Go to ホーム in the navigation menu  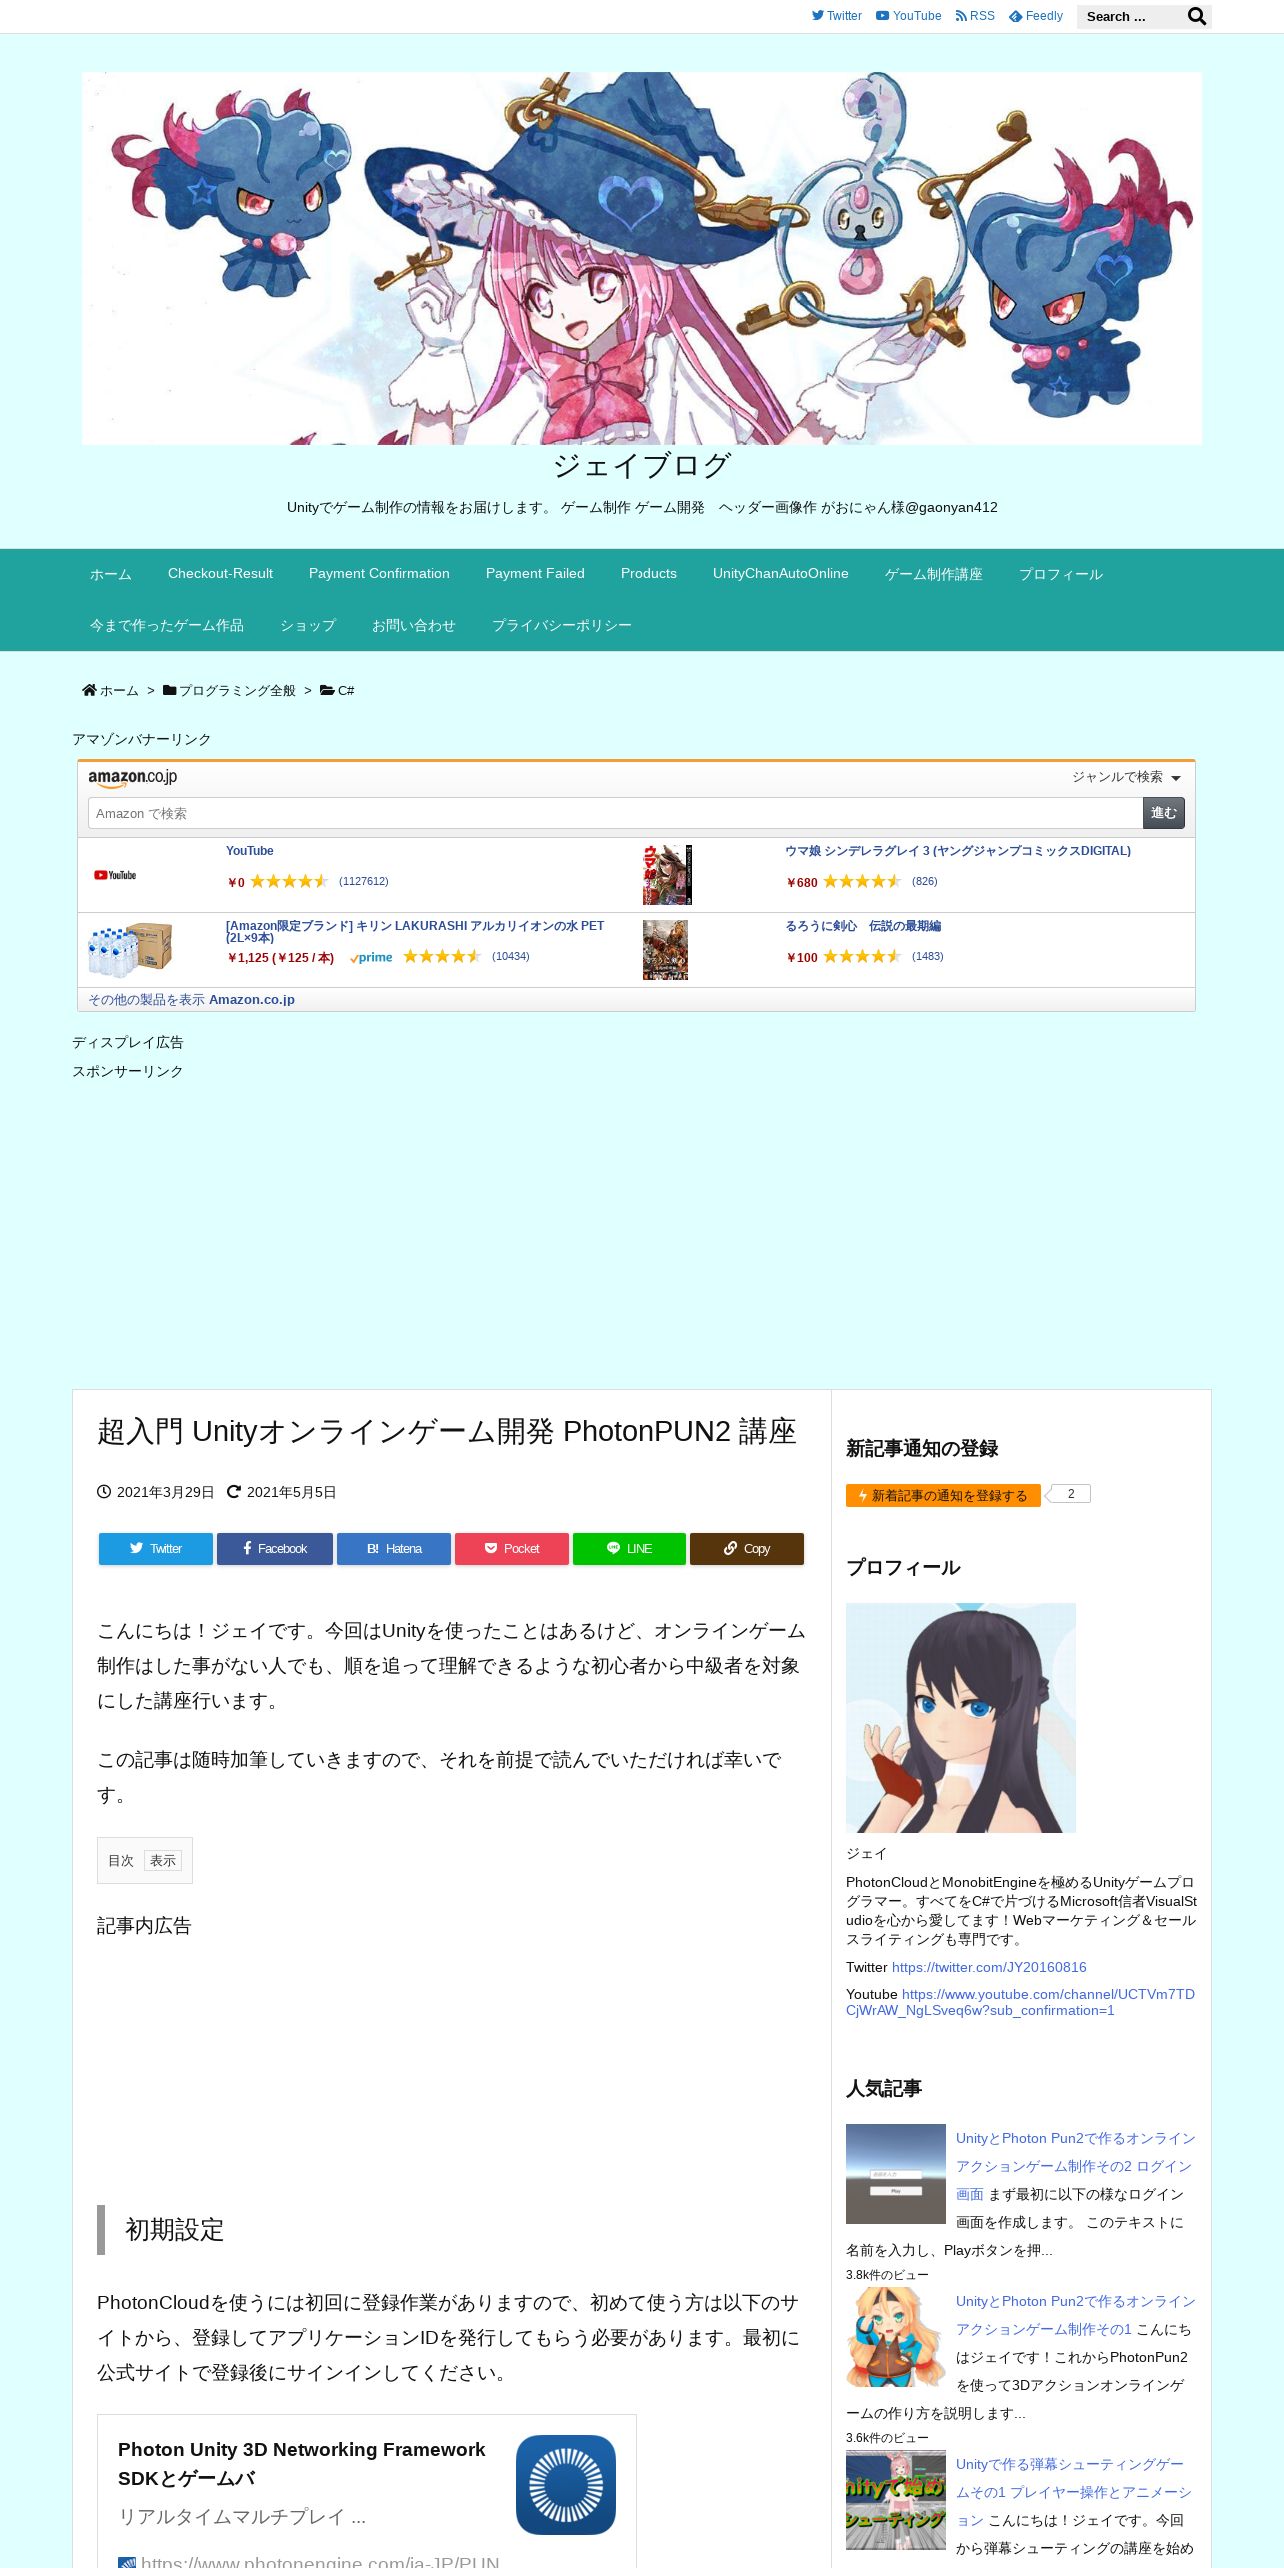pyautogui.click(x=111, y=574)
